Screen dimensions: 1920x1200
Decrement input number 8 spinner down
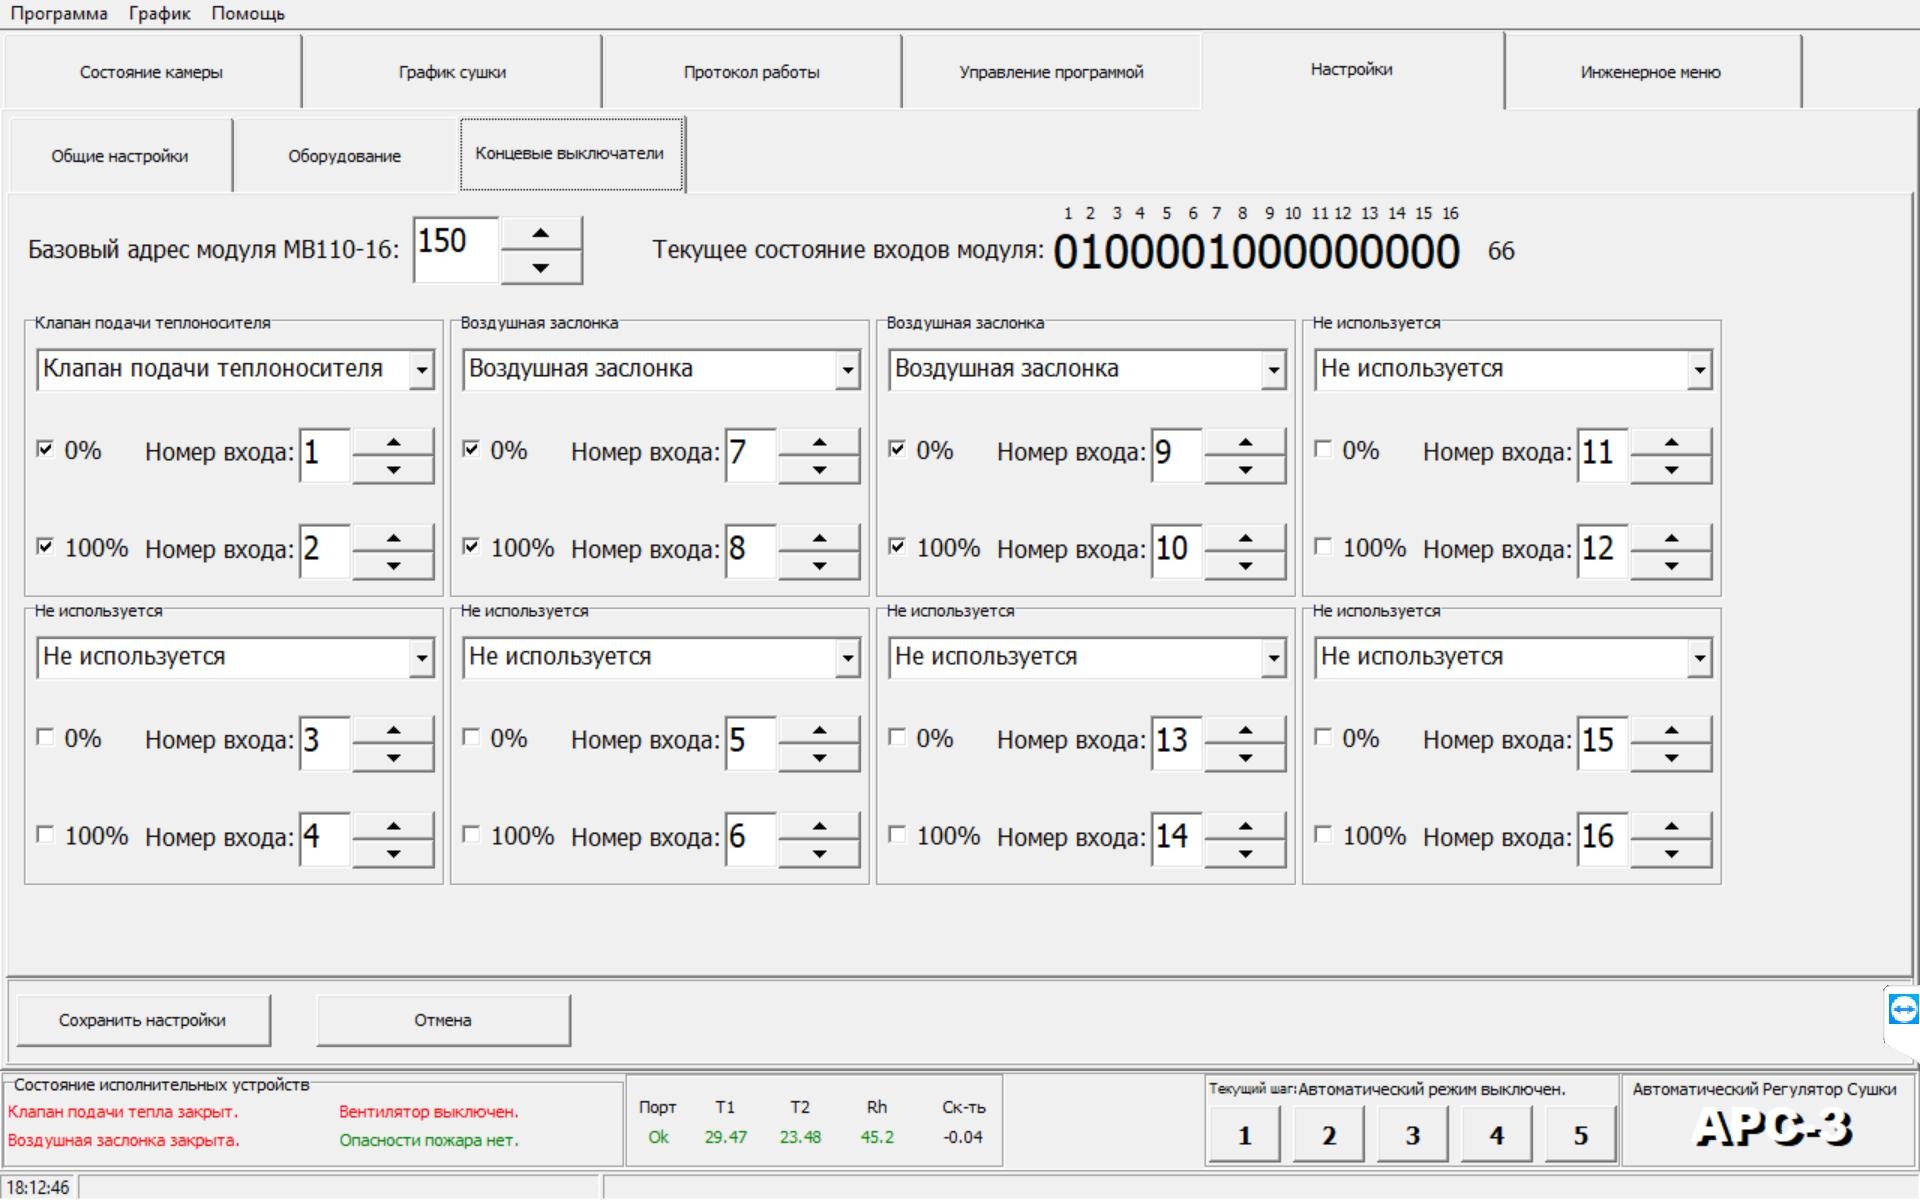tap(819, 566)
